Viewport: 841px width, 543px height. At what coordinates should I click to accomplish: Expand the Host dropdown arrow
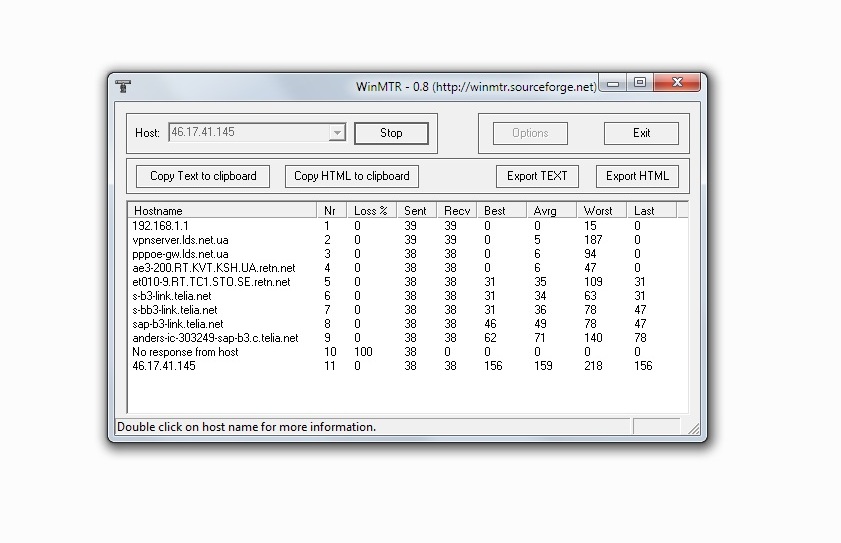pos(337,132)
